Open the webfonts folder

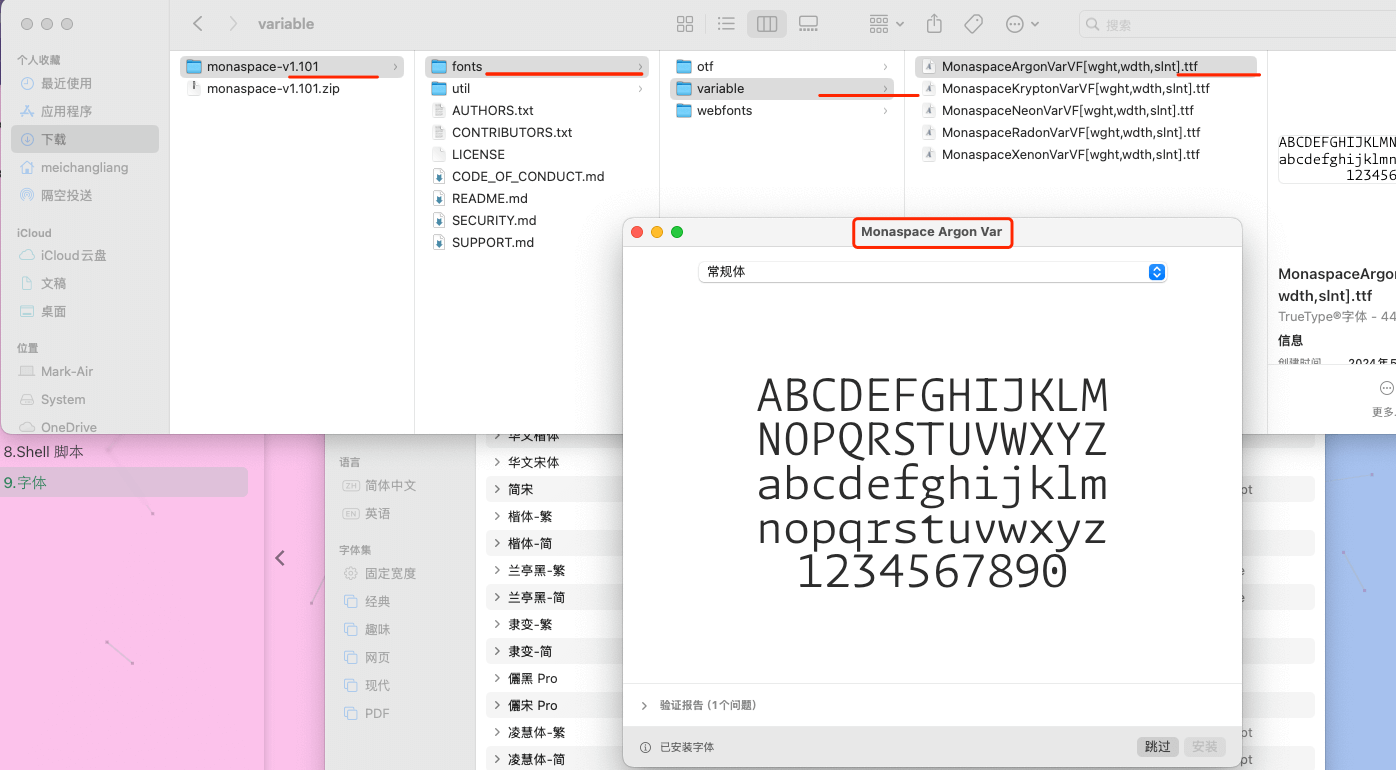(x=782, y=110)
